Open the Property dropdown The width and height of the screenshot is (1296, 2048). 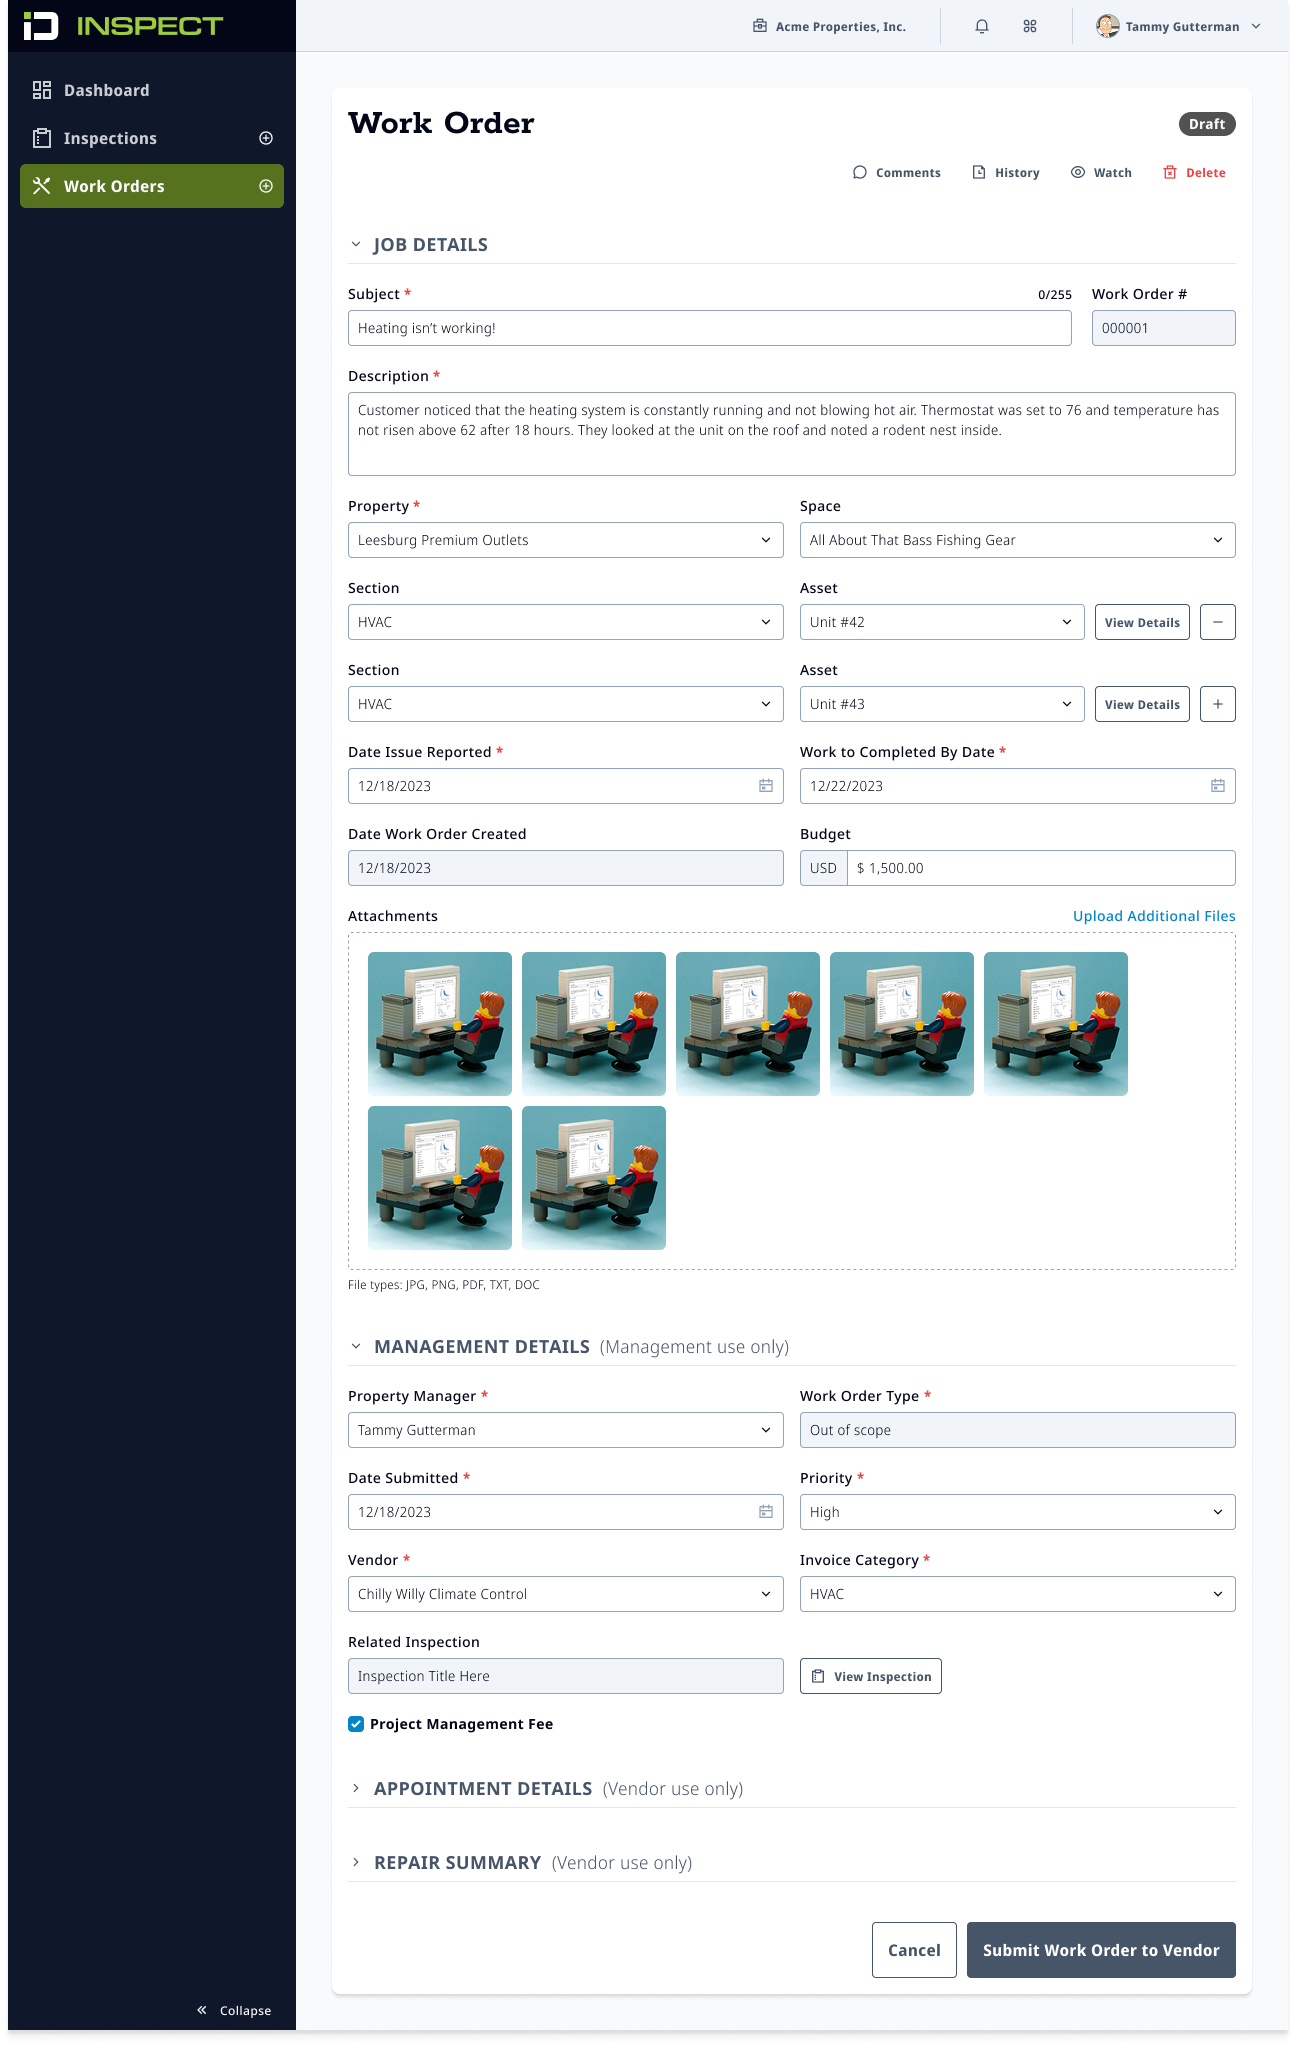[566, 540]
